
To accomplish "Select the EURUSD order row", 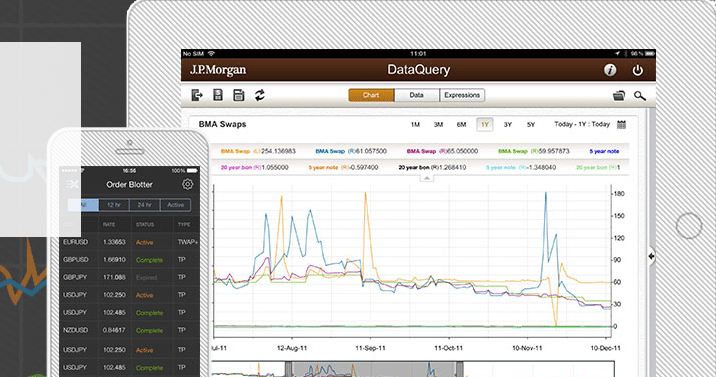I will pos(130,242).
